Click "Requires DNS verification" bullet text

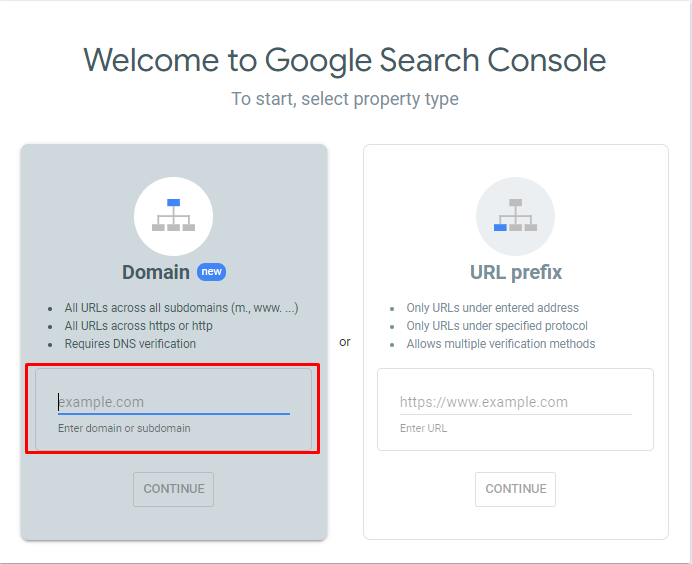(130, 344)
